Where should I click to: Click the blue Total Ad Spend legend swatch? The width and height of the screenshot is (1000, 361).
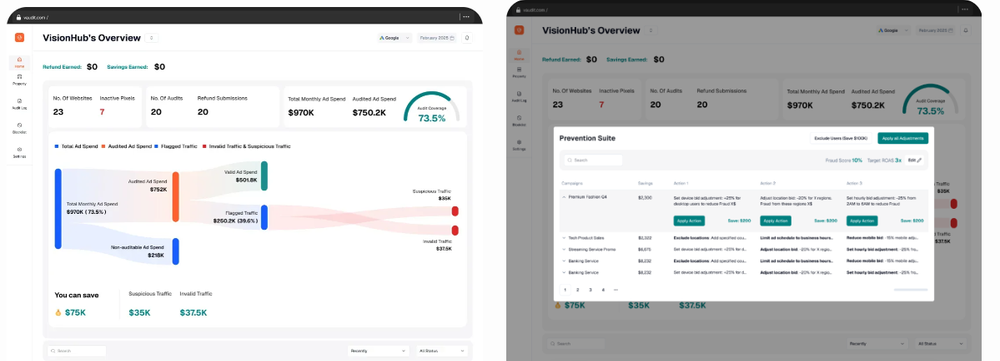point(57,146)
